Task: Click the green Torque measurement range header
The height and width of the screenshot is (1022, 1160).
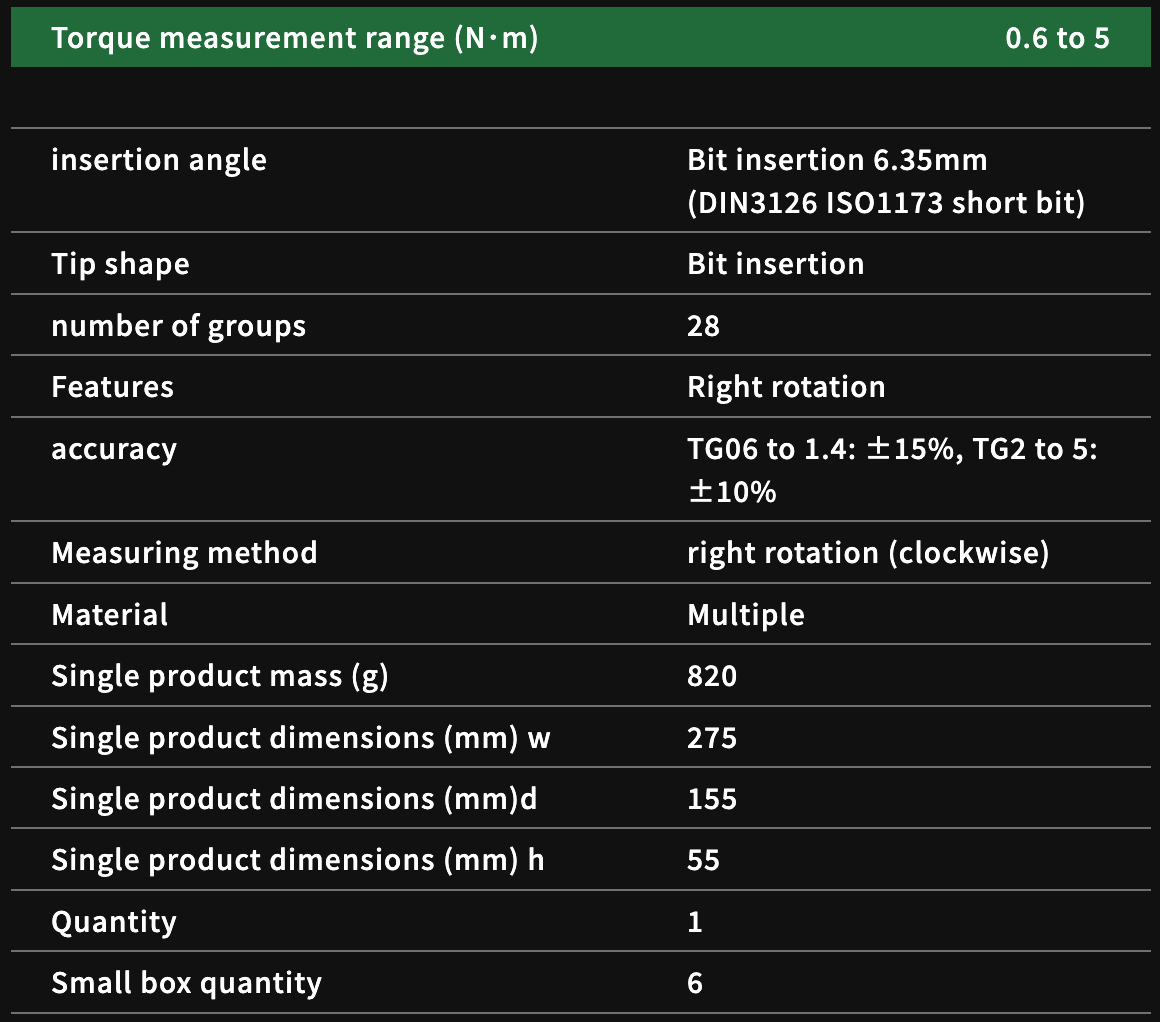Action: tap(295, 39)
